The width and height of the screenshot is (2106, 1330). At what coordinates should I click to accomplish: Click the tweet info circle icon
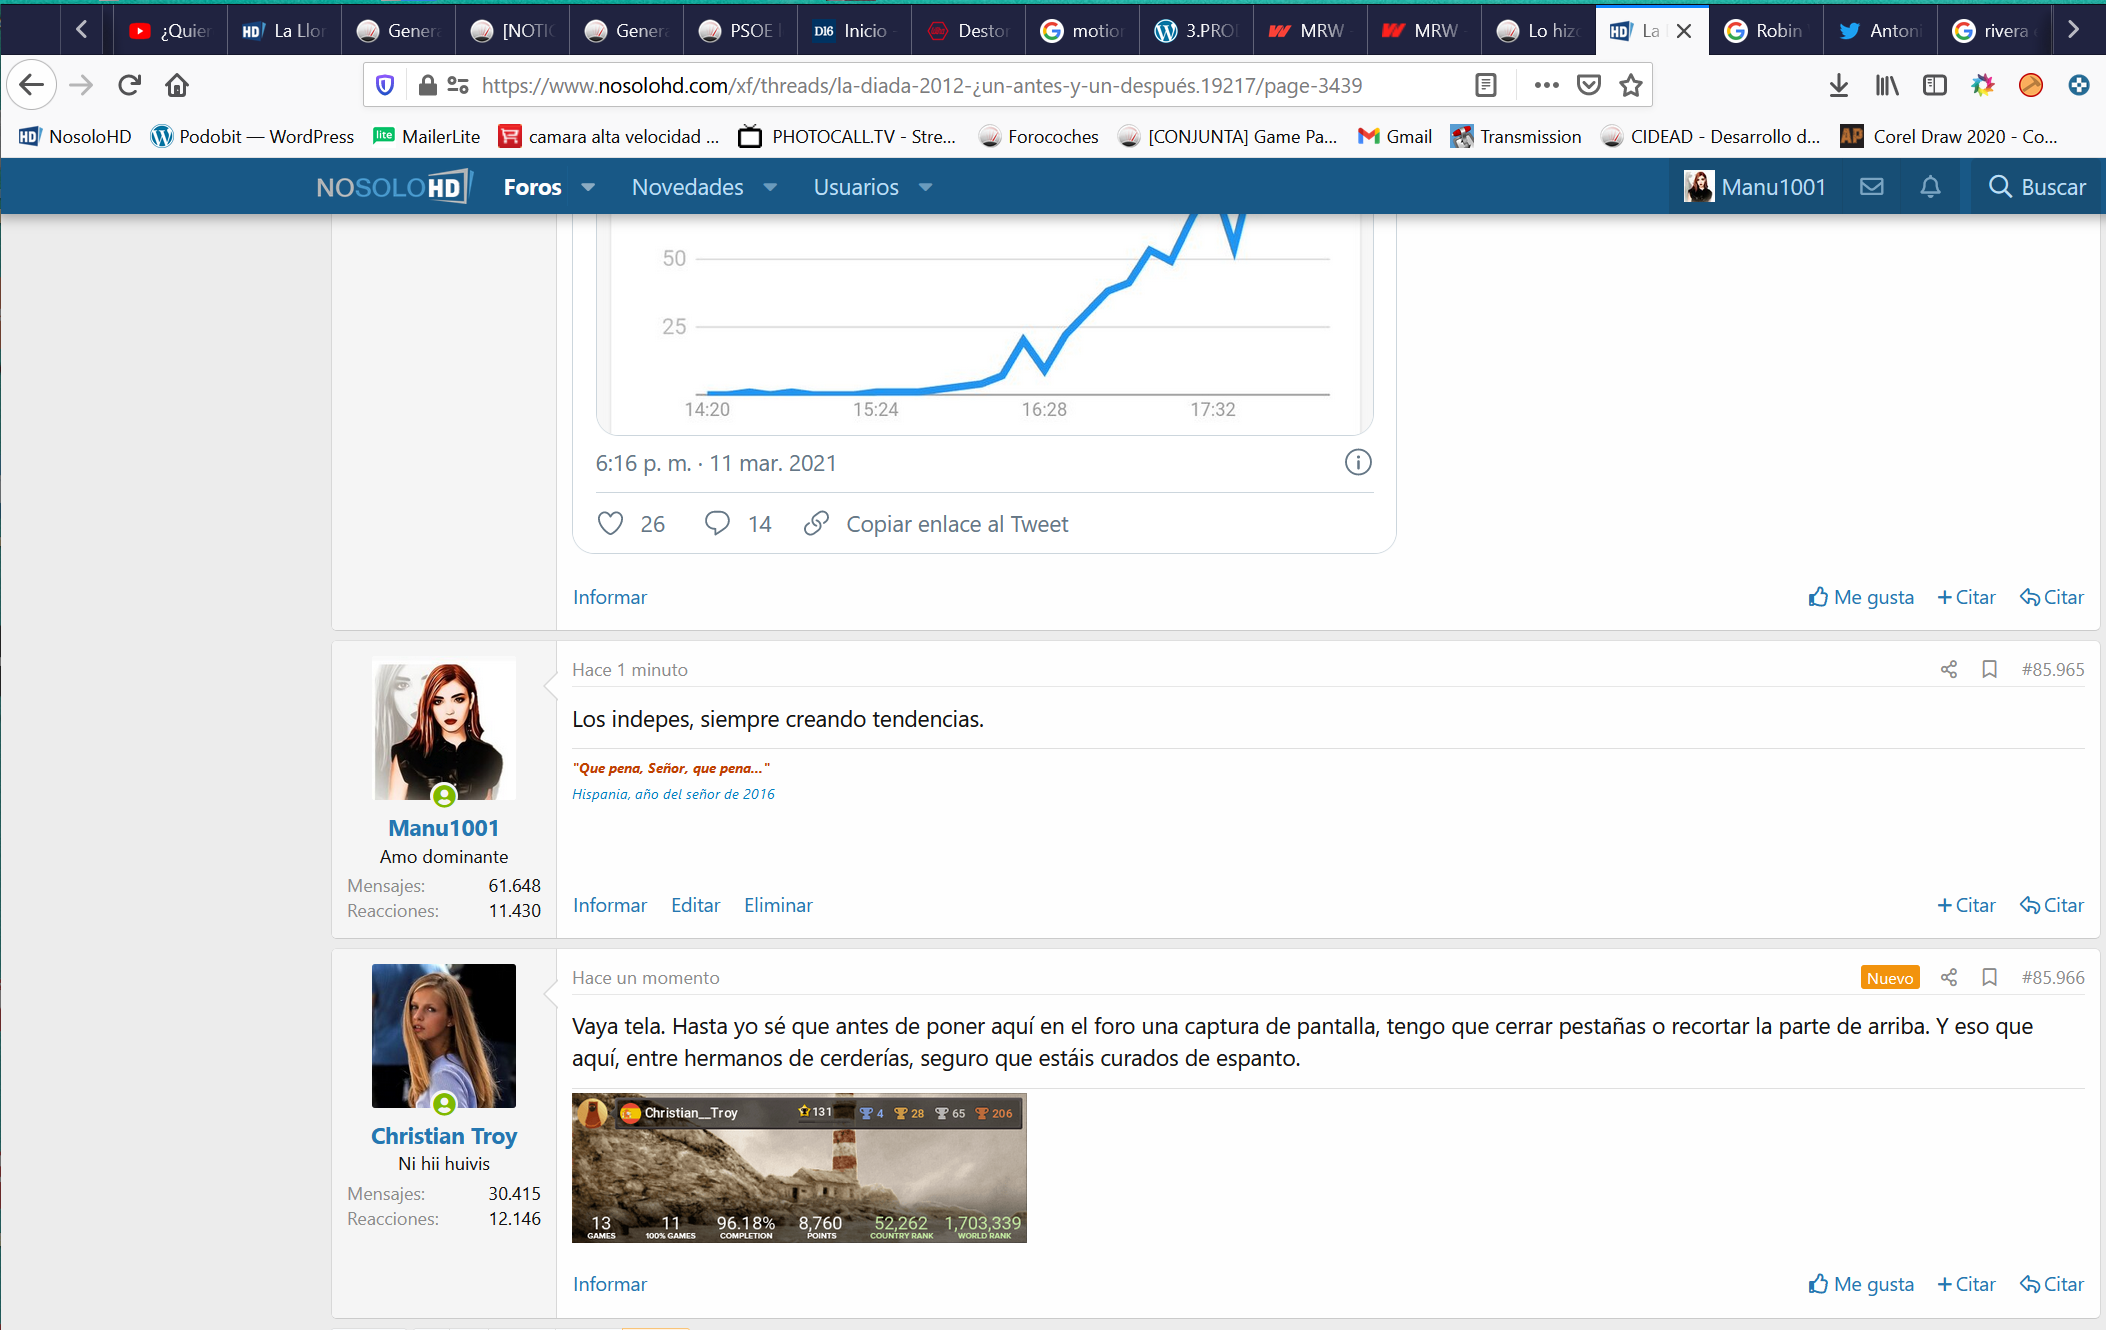(x=1357, y=462)
